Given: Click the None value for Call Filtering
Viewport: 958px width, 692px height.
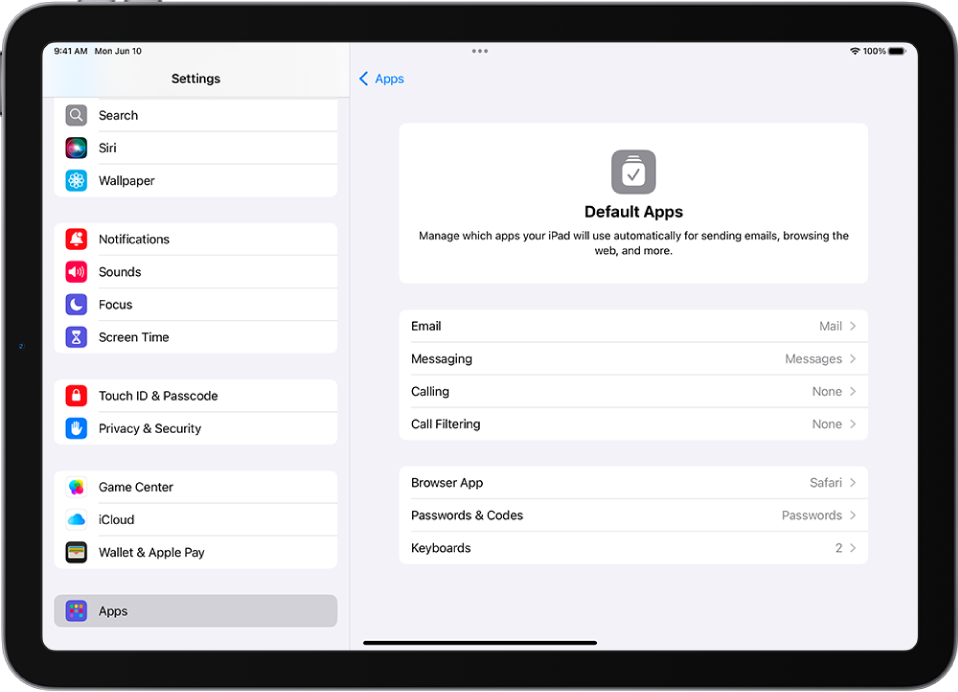Looking at the screenshot, I should (x=827, y=424).
